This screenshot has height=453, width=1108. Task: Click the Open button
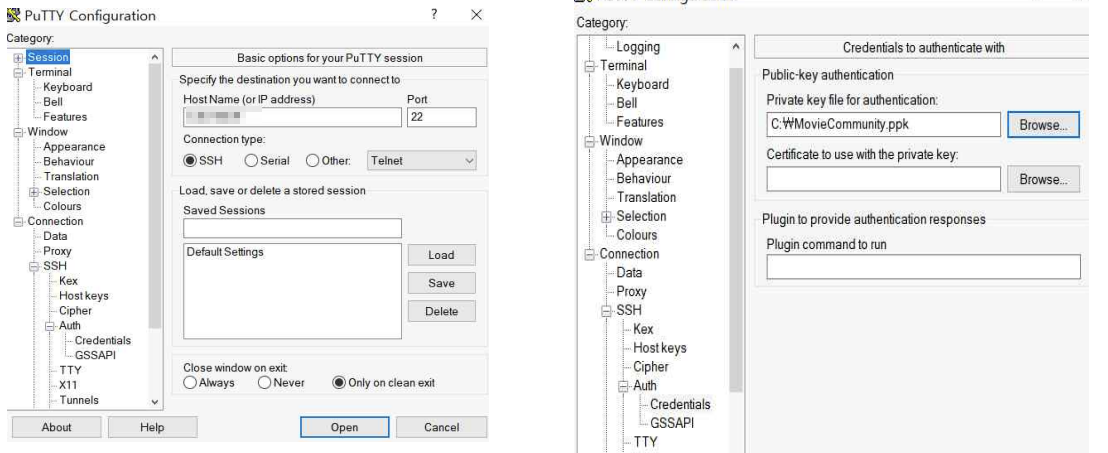click(344, 427)
